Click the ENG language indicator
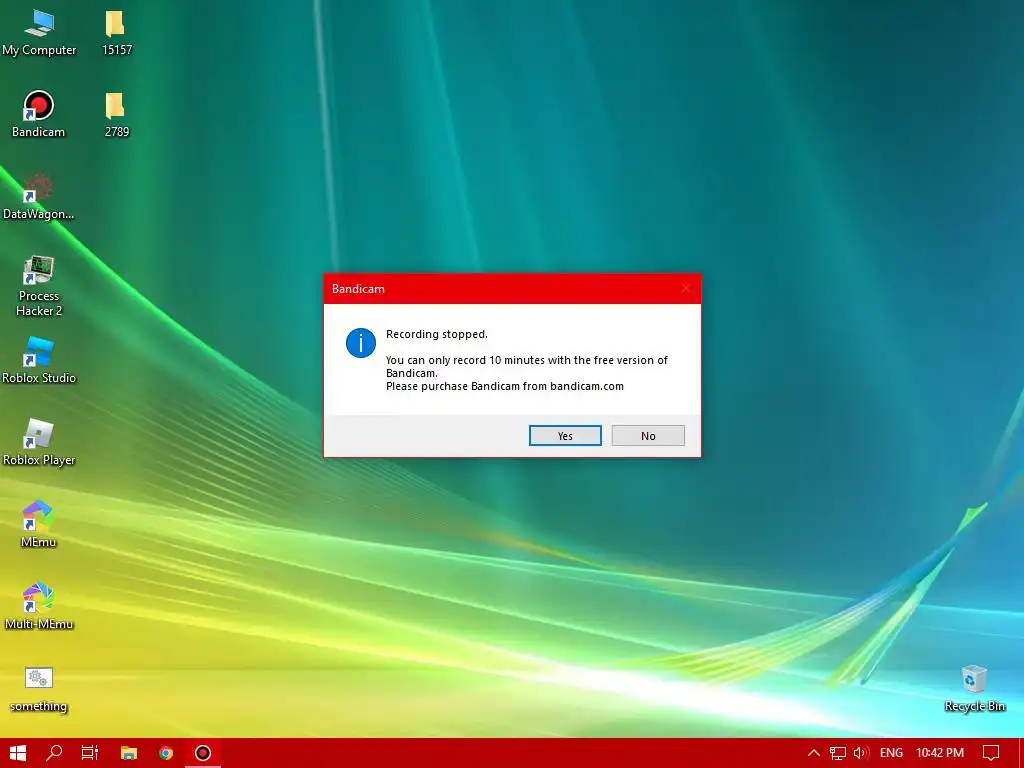 (x=891, y=753)
